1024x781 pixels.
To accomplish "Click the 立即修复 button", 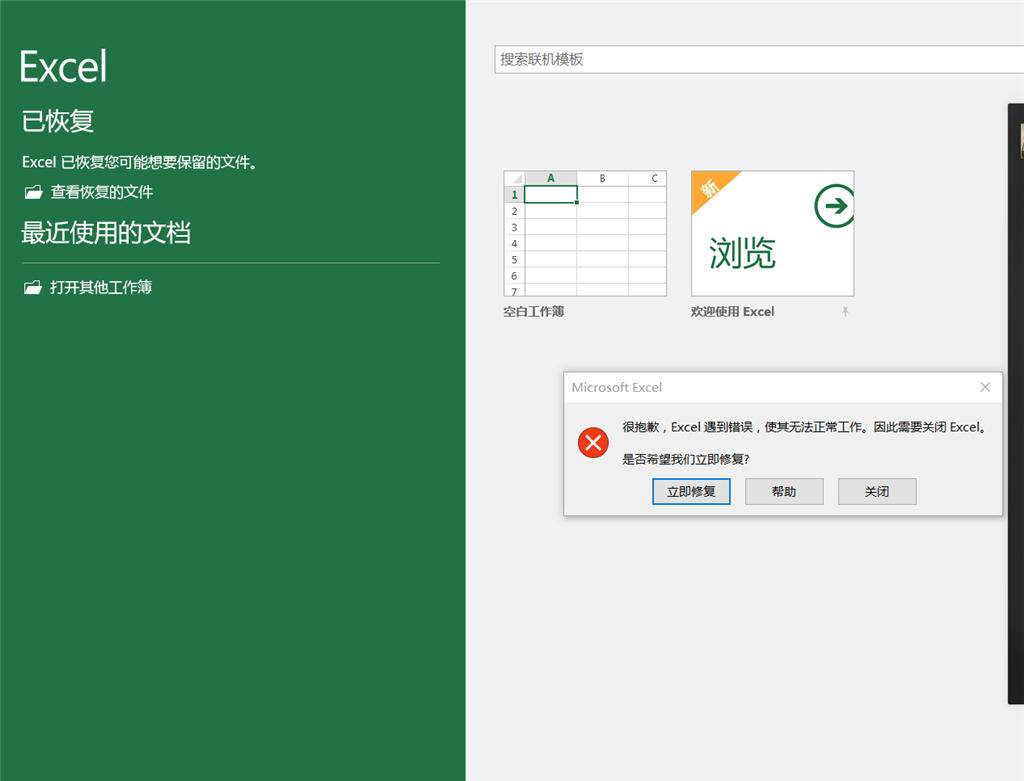I will (x=691, y=492).
